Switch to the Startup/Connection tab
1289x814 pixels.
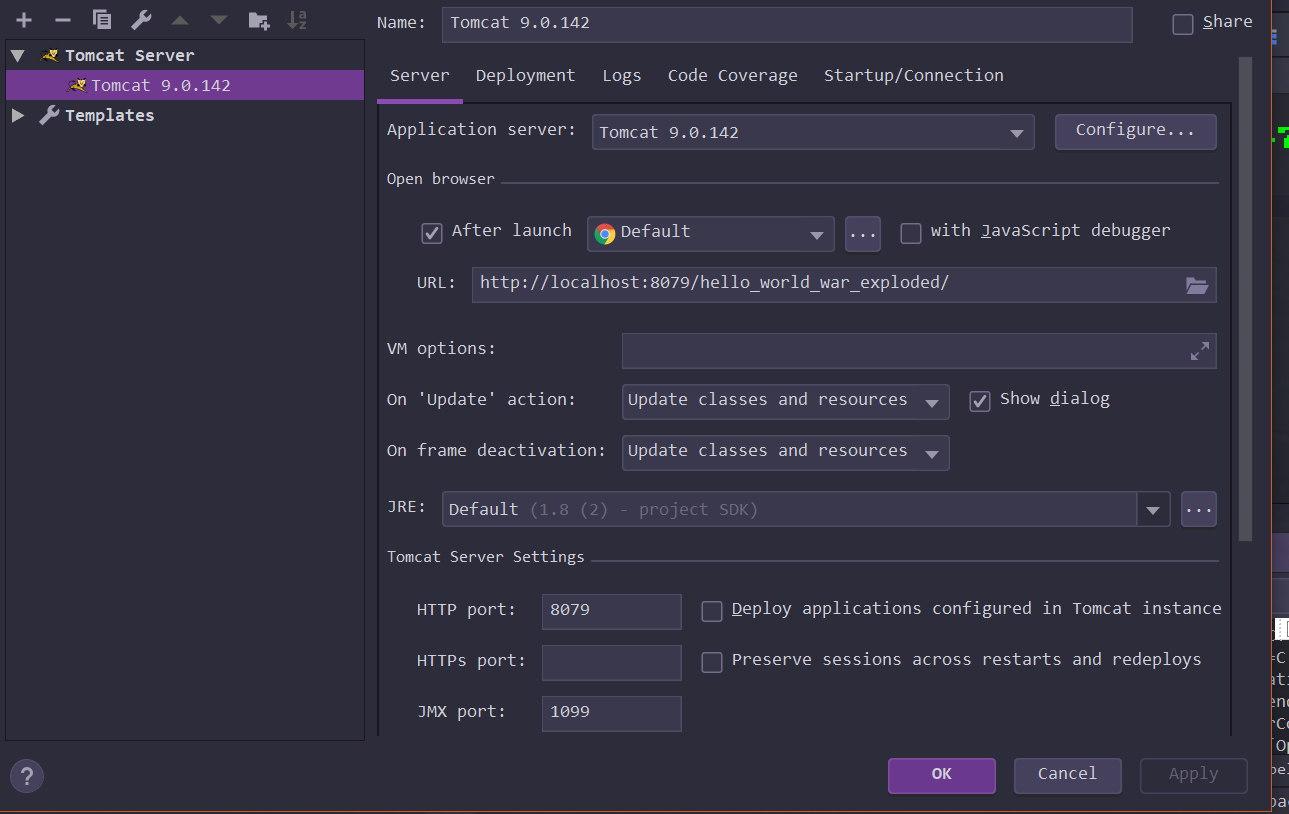(x=914, y=76)
